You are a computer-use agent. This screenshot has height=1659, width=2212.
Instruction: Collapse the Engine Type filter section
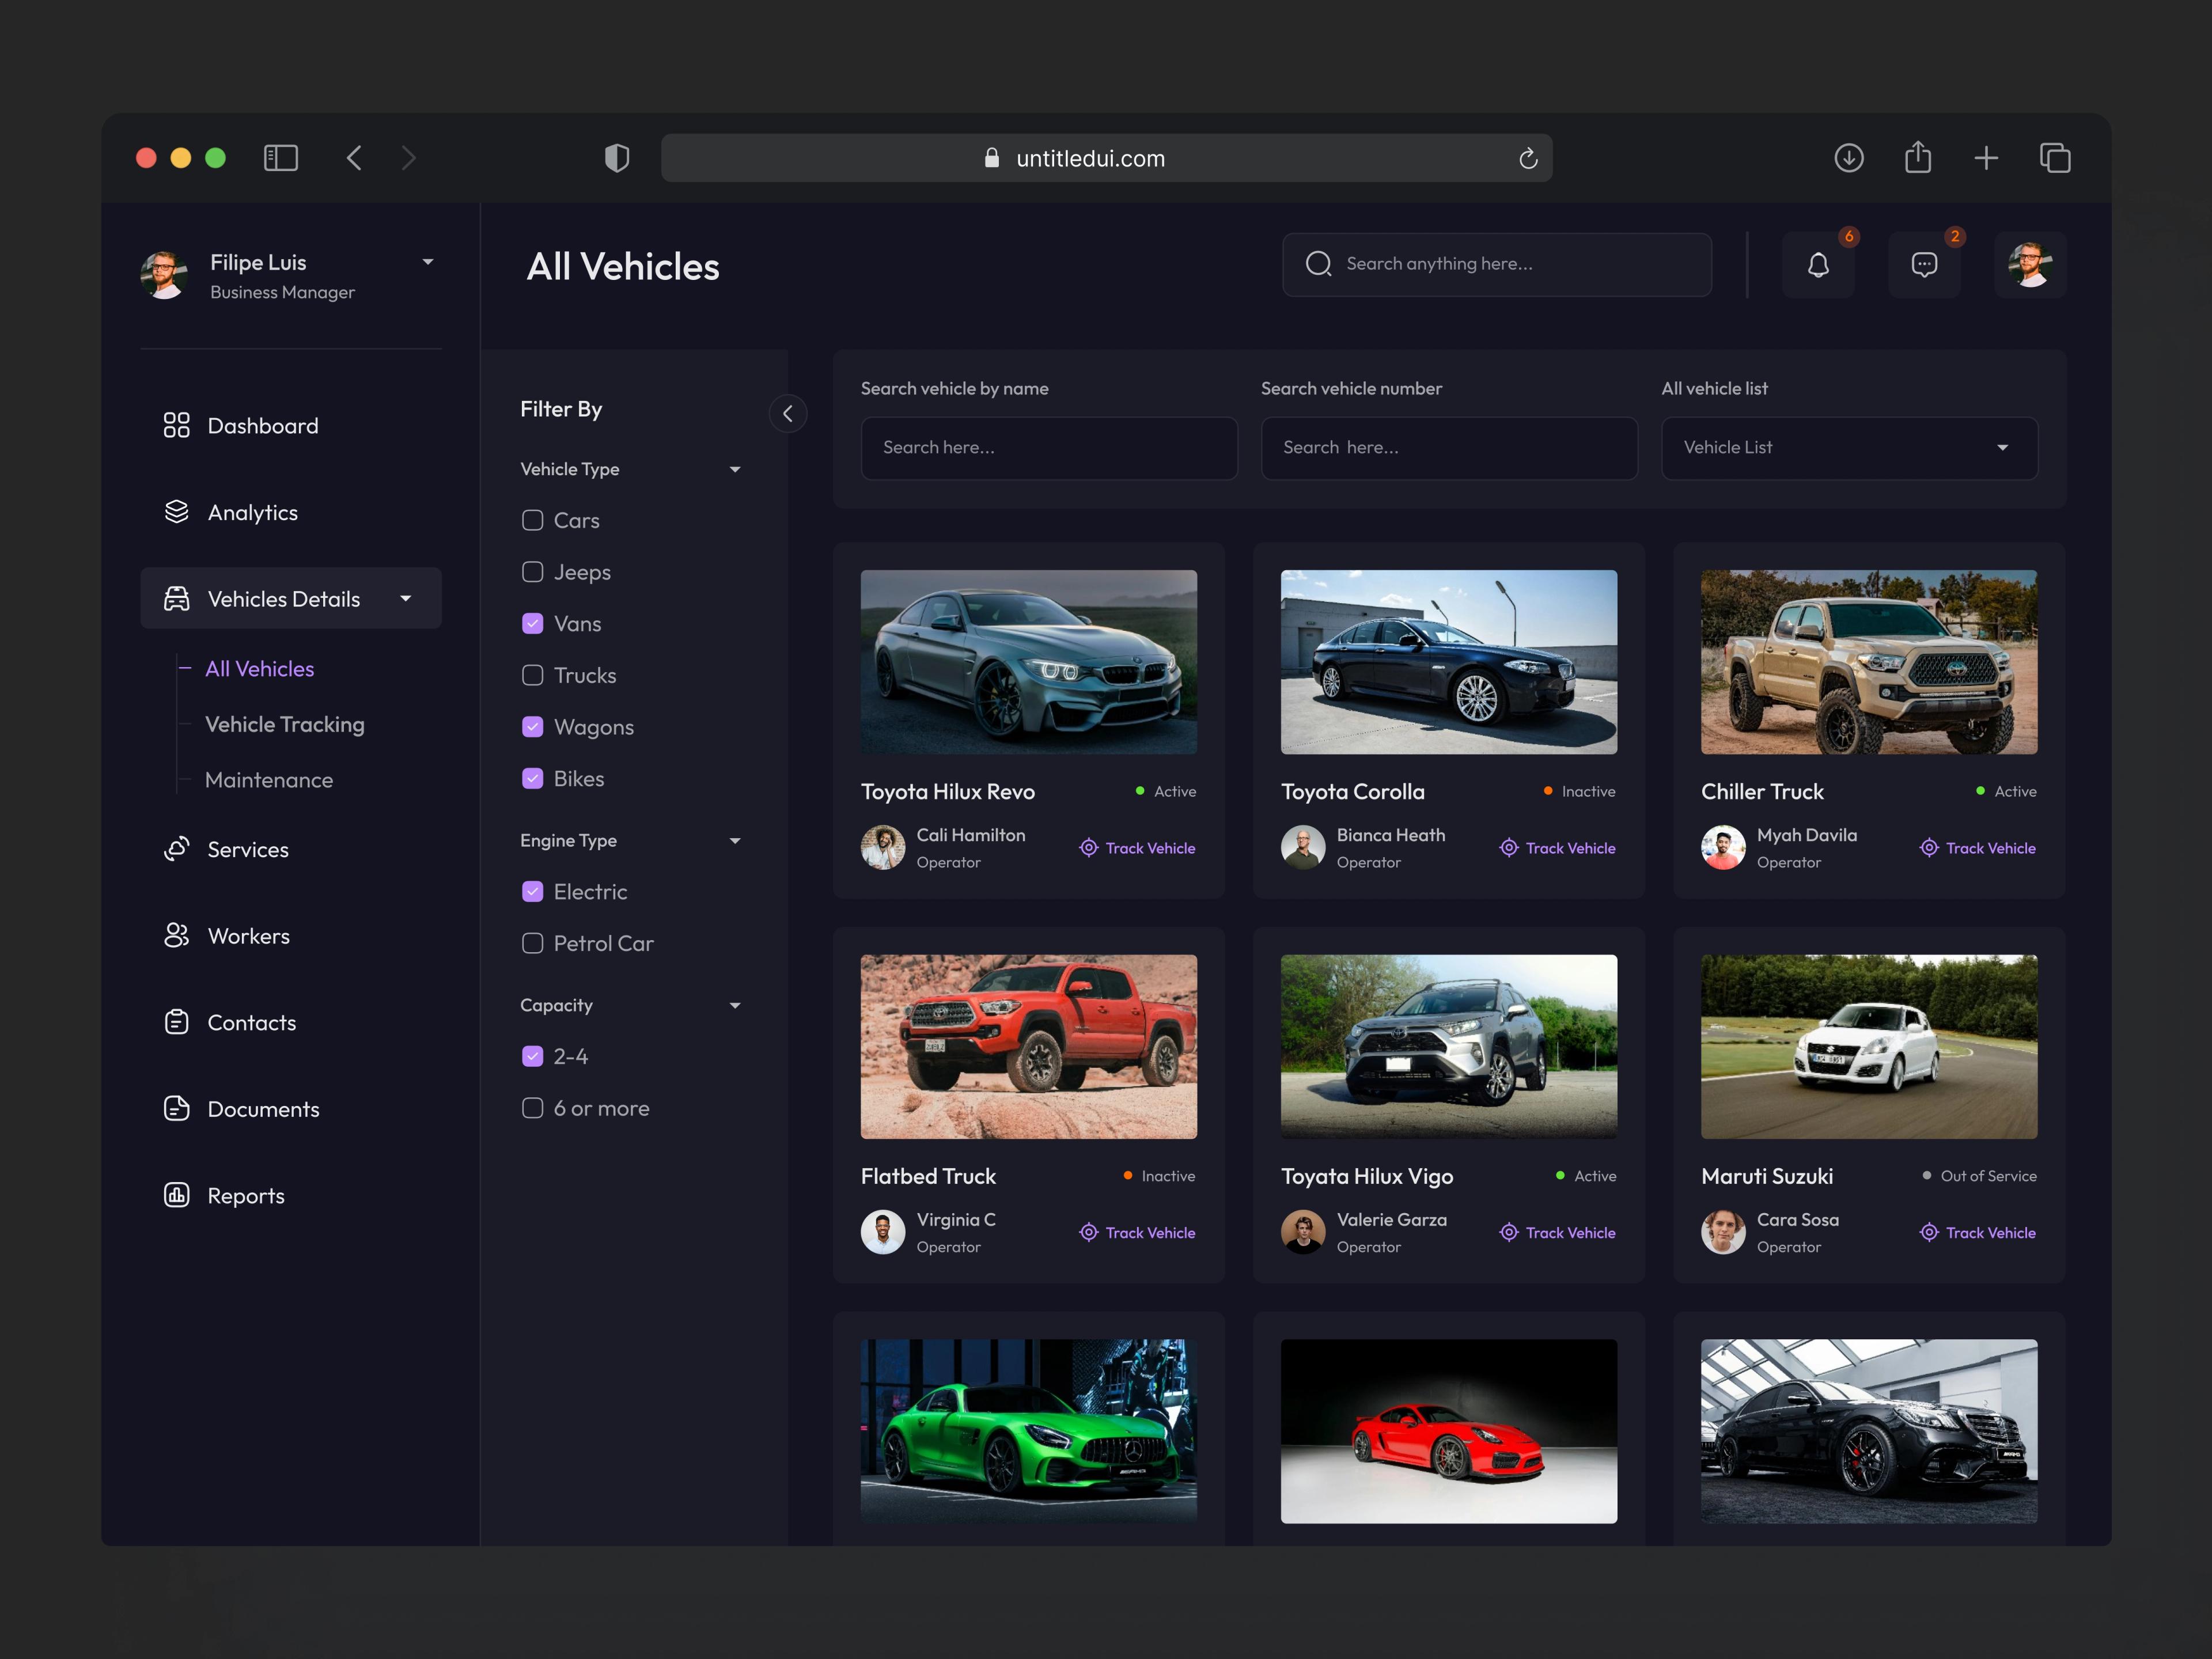(735, 841)
